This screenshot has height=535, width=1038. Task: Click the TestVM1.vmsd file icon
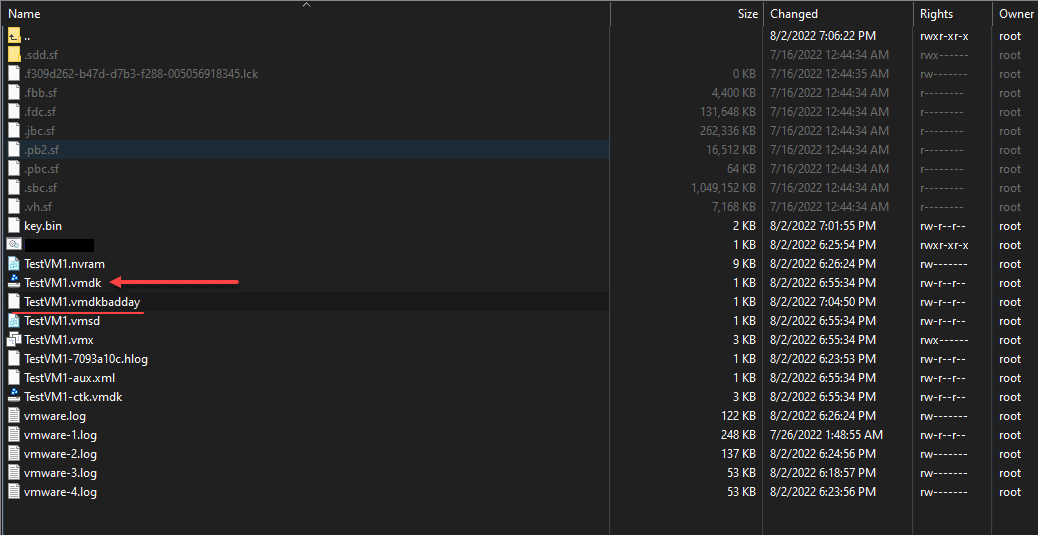14,321
